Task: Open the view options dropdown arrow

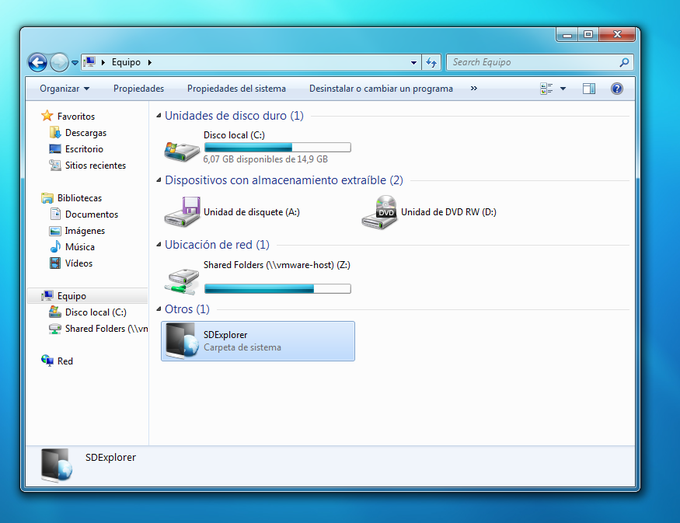Action: click(563, 88)
